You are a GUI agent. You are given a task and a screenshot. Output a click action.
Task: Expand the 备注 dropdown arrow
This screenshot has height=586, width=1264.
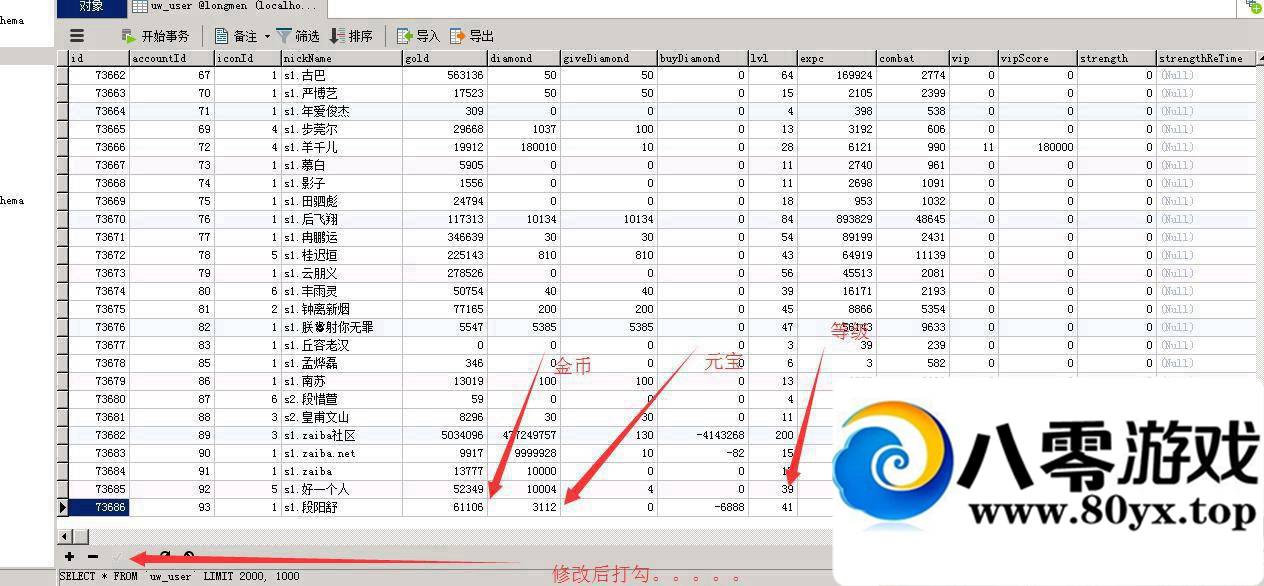(x=267, y=37)
